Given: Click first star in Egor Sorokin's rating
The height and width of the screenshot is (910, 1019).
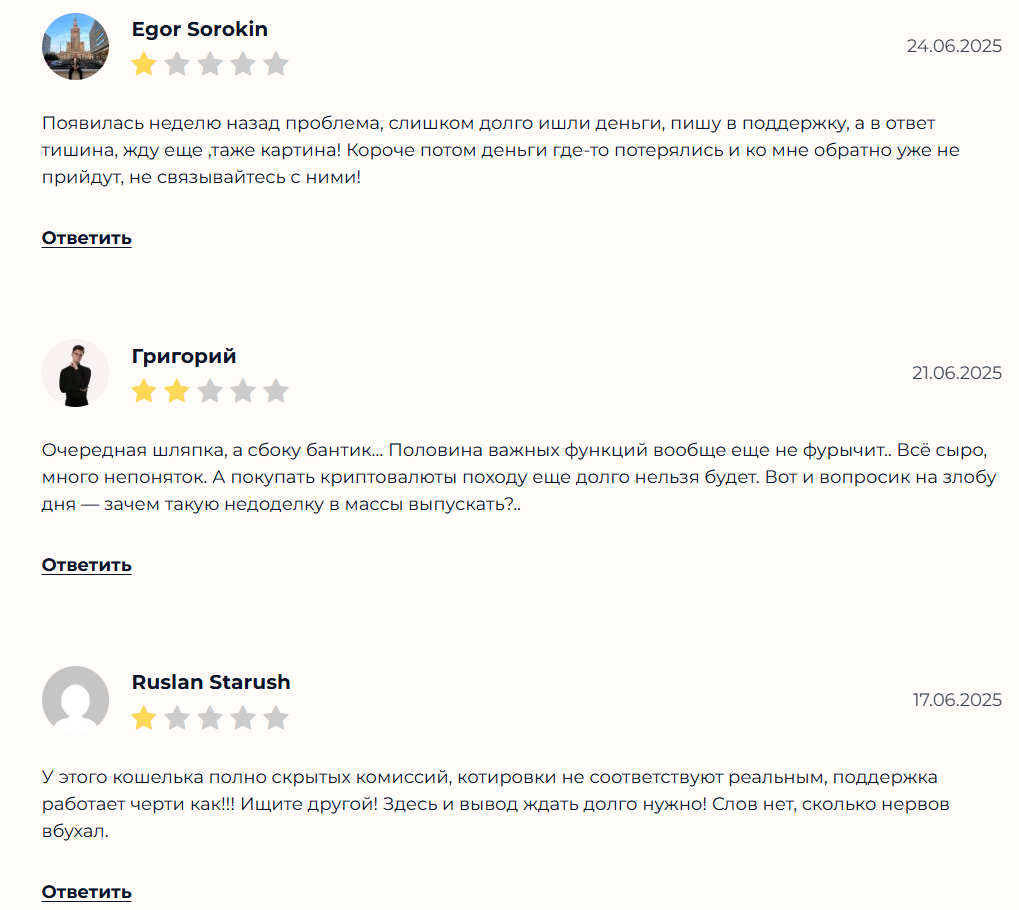Looking at the screenshot, I should point(144,65).
